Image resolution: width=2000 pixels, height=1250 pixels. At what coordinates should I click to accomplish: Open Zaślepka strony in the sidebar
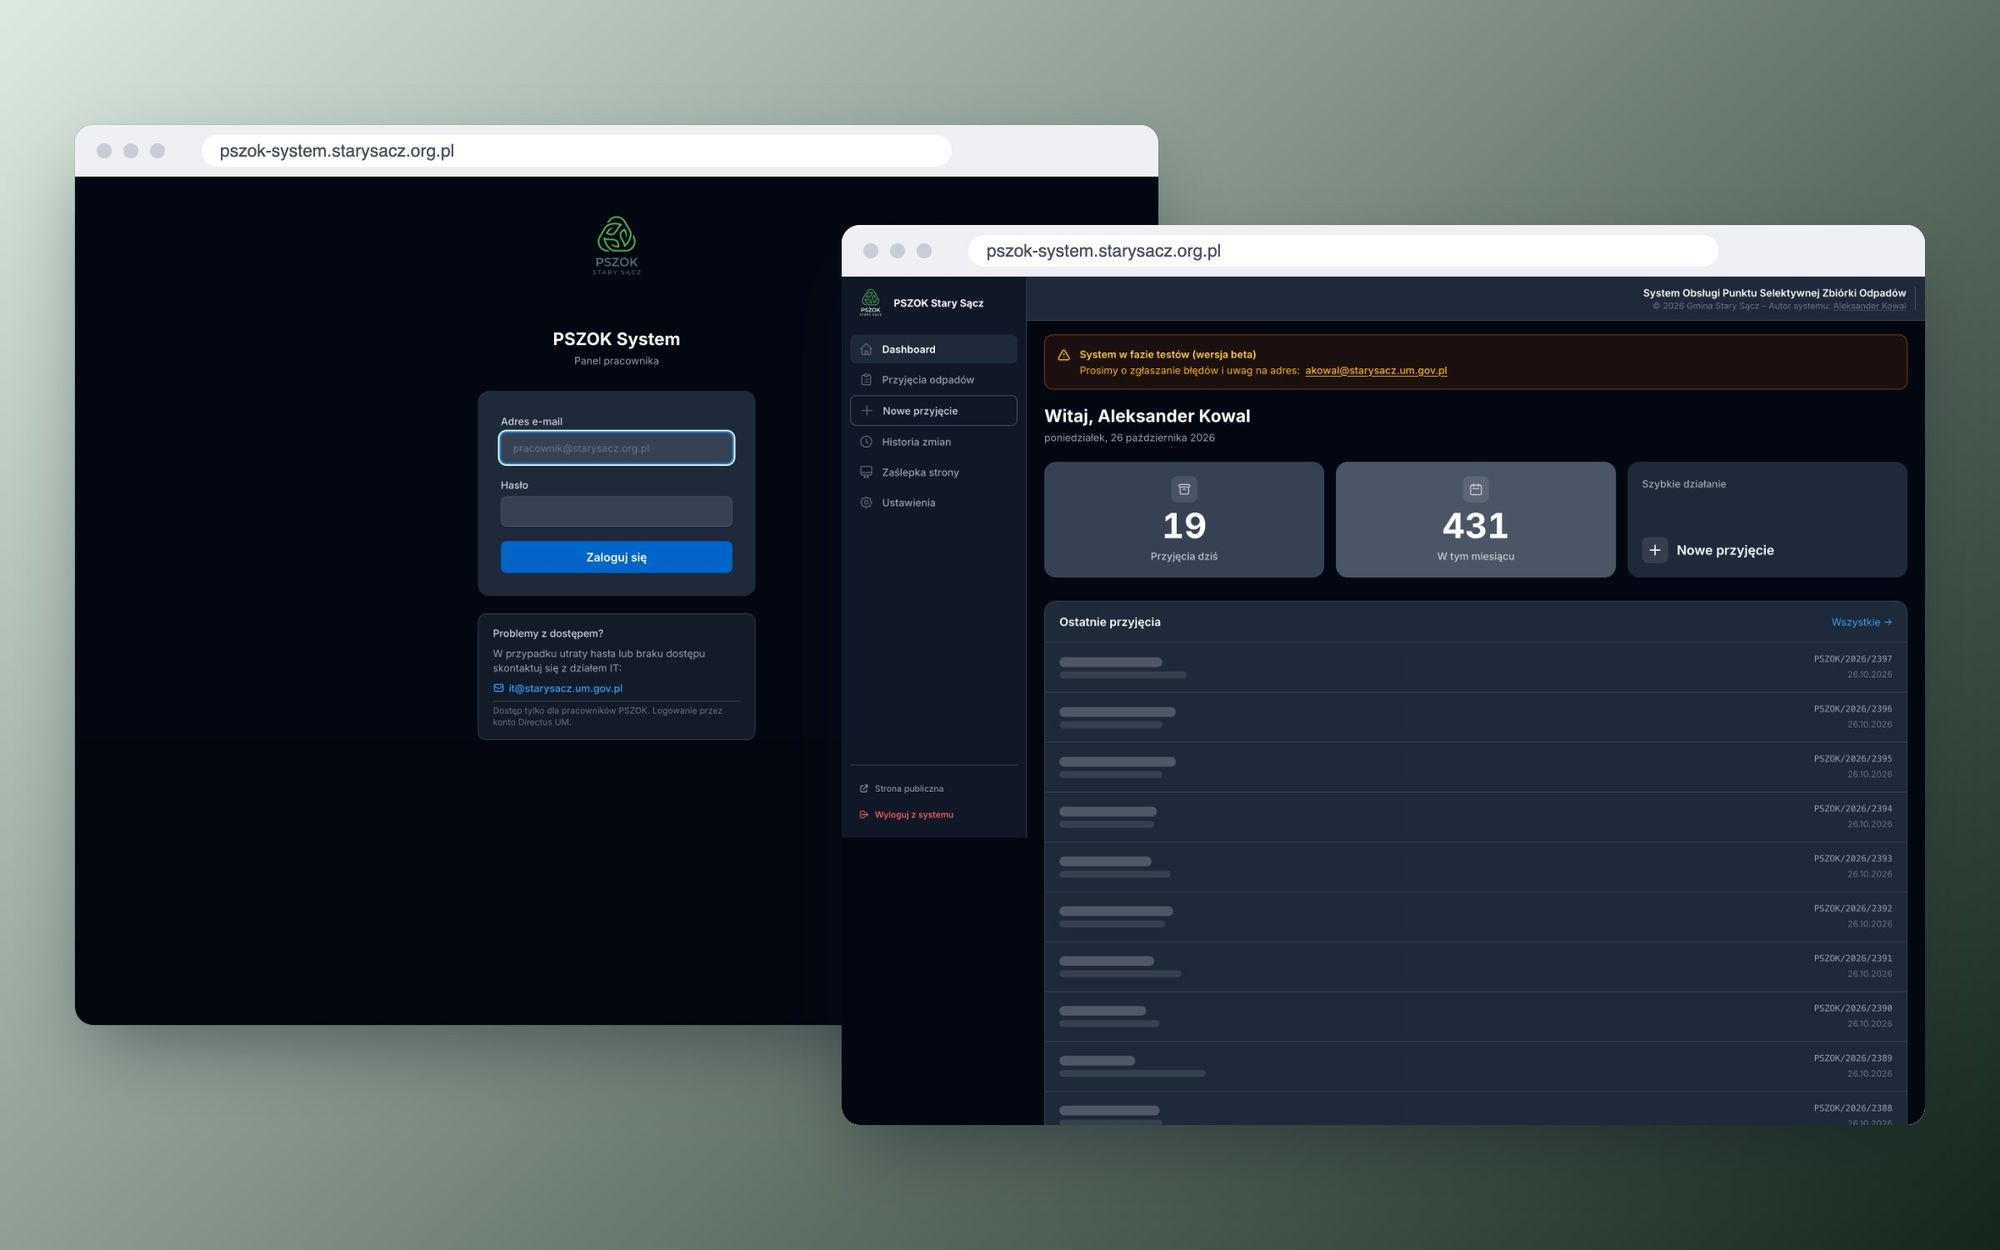(934, 472)
